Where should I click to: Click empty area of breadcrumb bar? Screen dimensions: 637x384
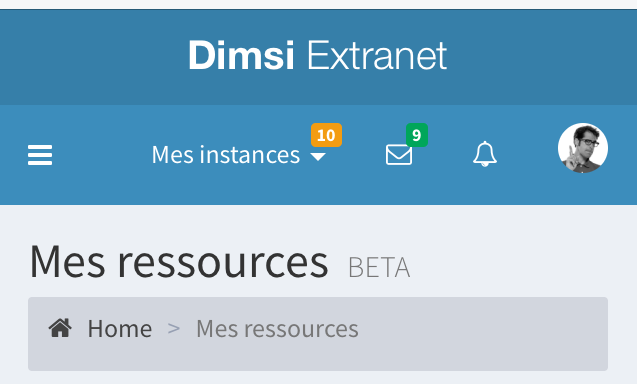pyautogui.click(x=483, y=334)
